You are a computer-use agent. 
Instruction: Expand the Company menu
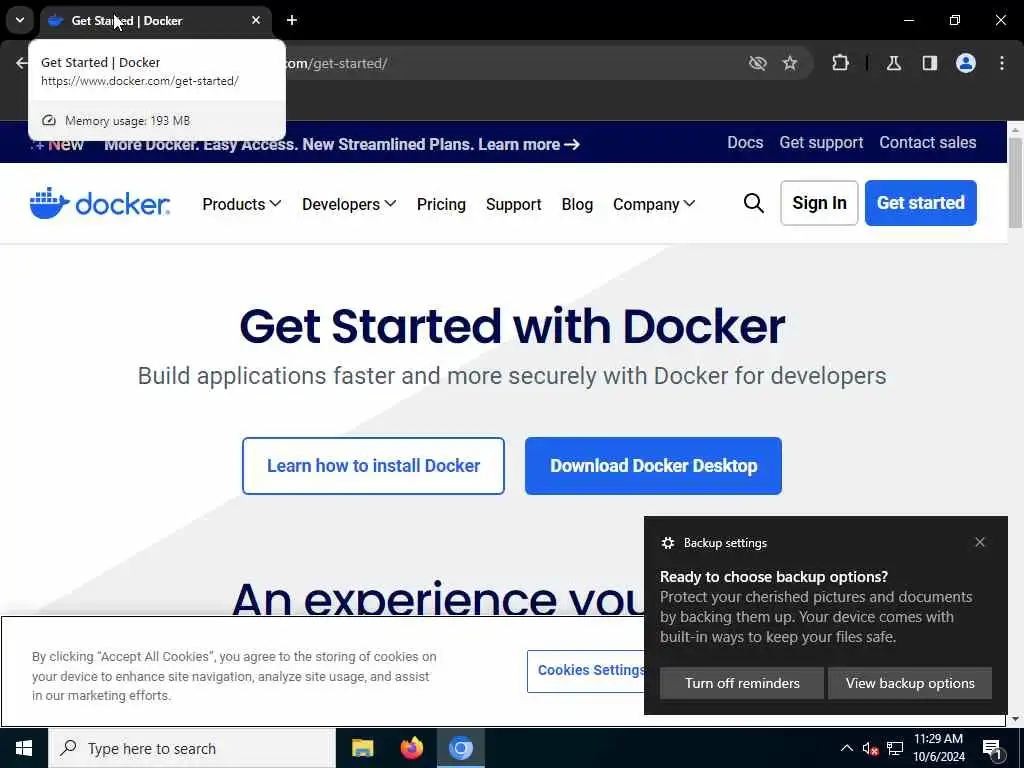654,204
